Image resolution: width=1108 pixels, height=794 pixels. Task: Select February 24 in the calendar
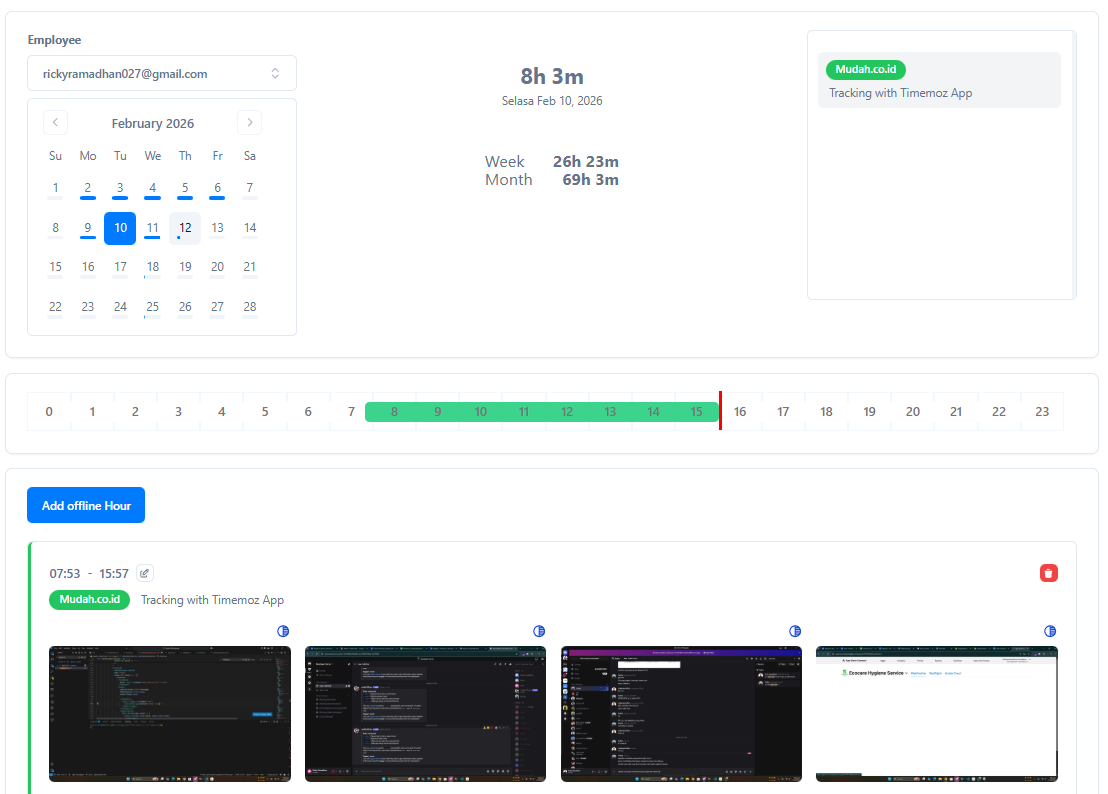point(120,307)
